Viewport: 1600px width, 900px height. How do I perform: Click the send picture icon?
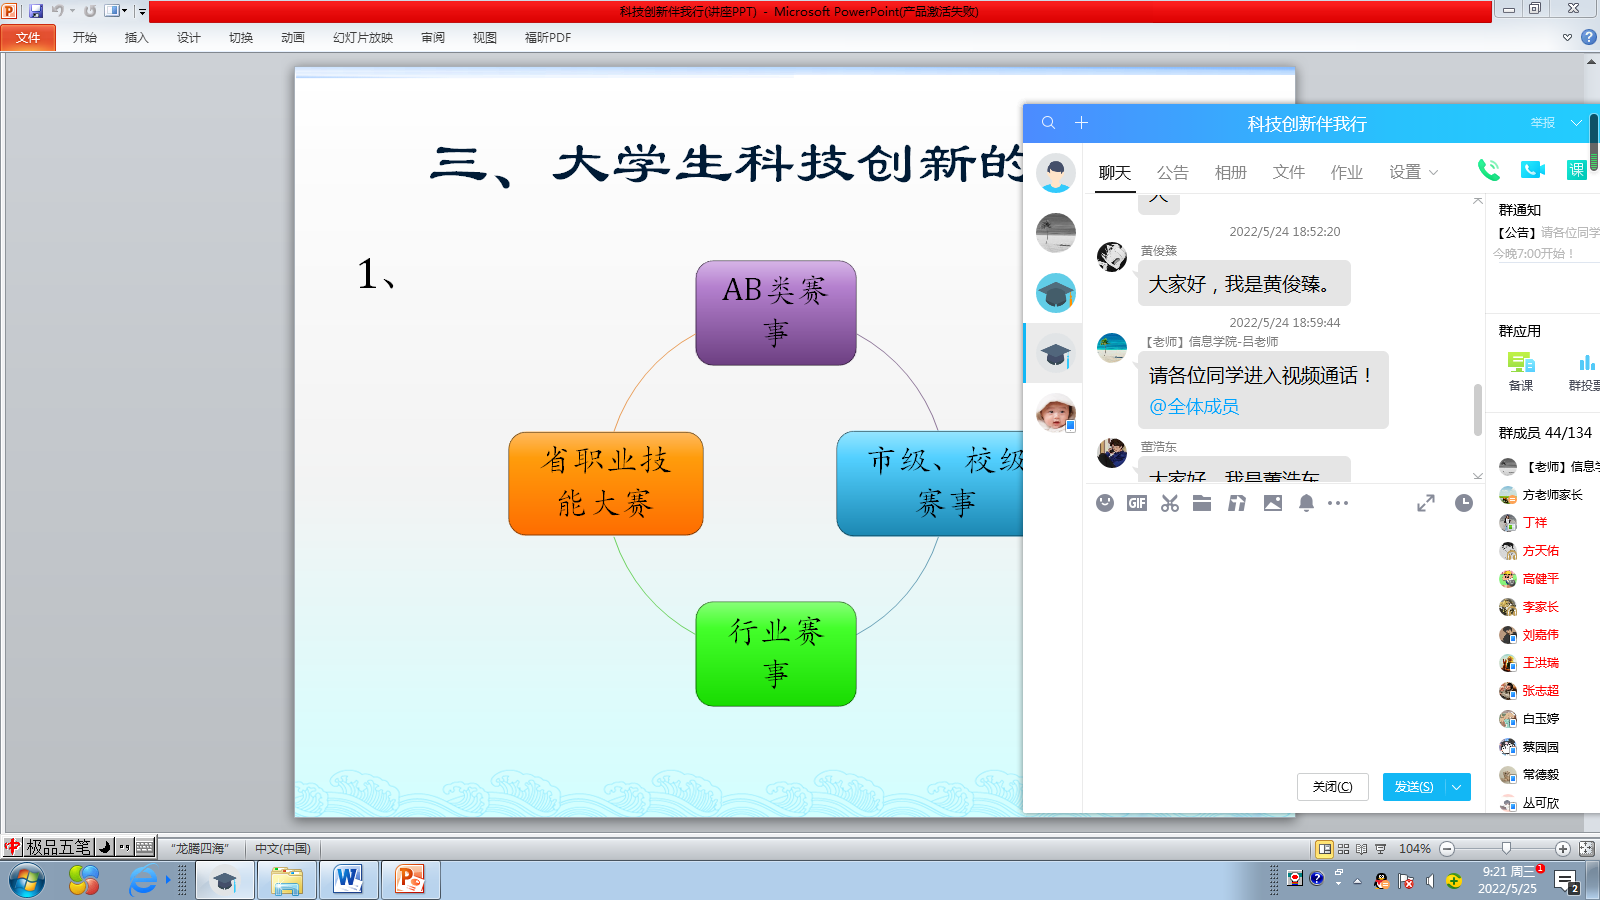pos(1272,503)
